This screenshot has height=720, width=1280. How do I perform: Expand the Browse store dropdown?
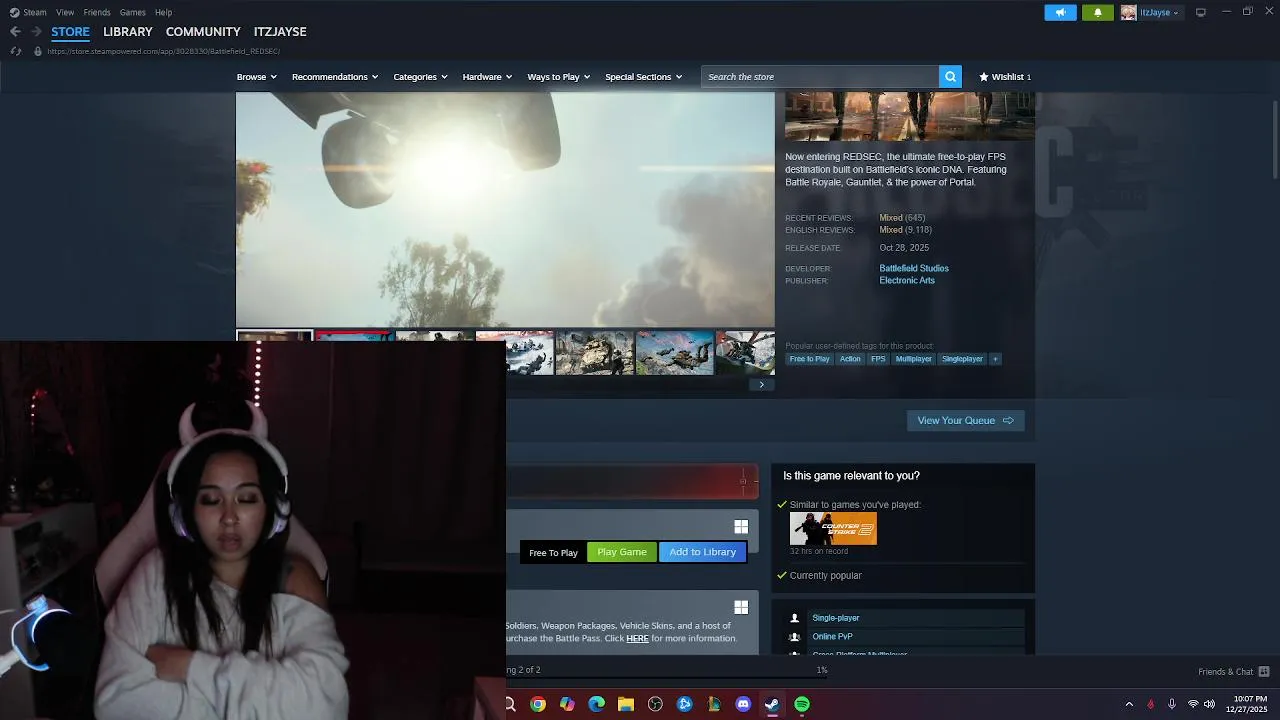click(257, 77)
